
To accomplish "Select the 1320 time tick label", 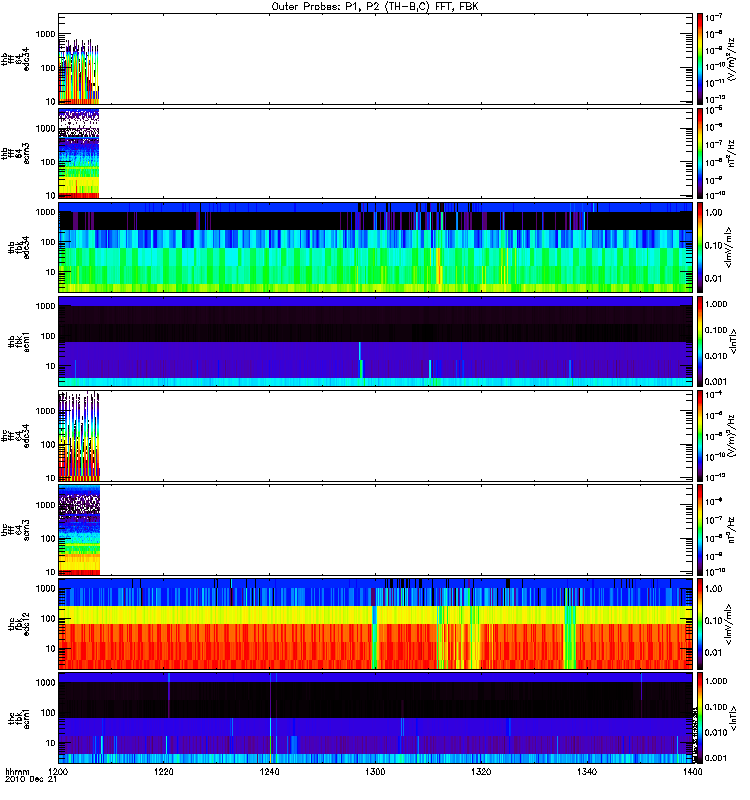I will click(481, 774).
